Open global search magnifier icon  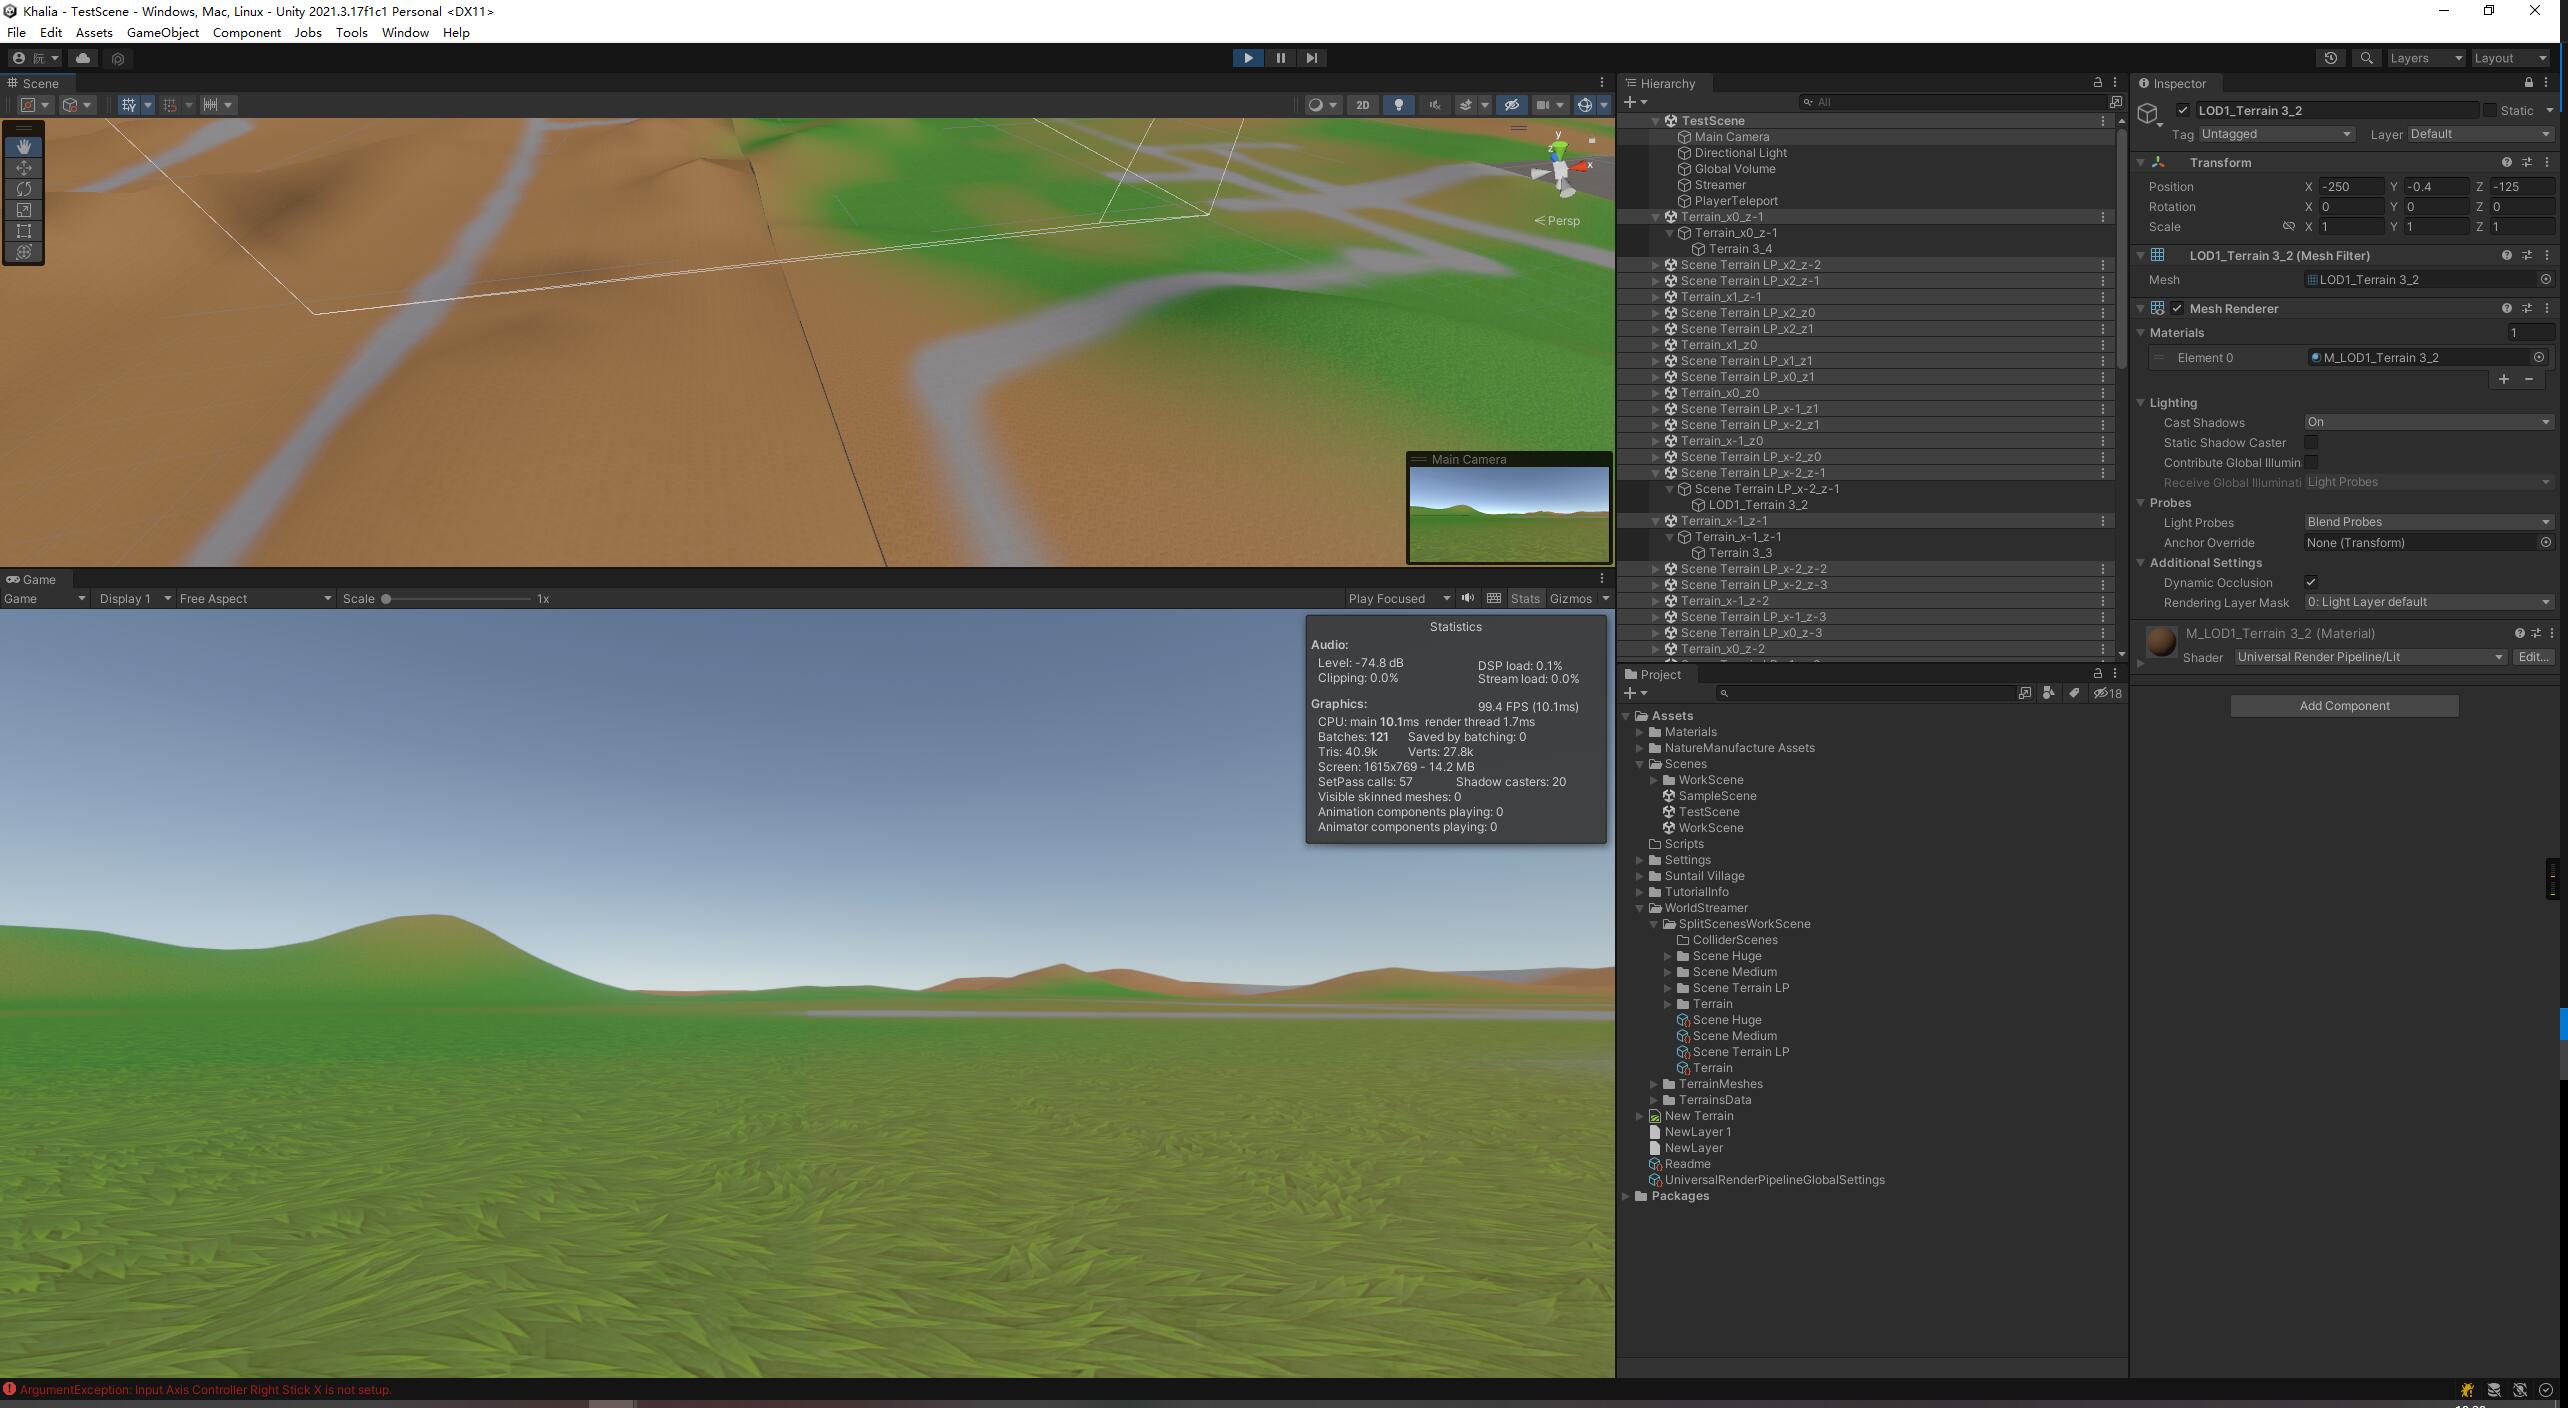2366,58
